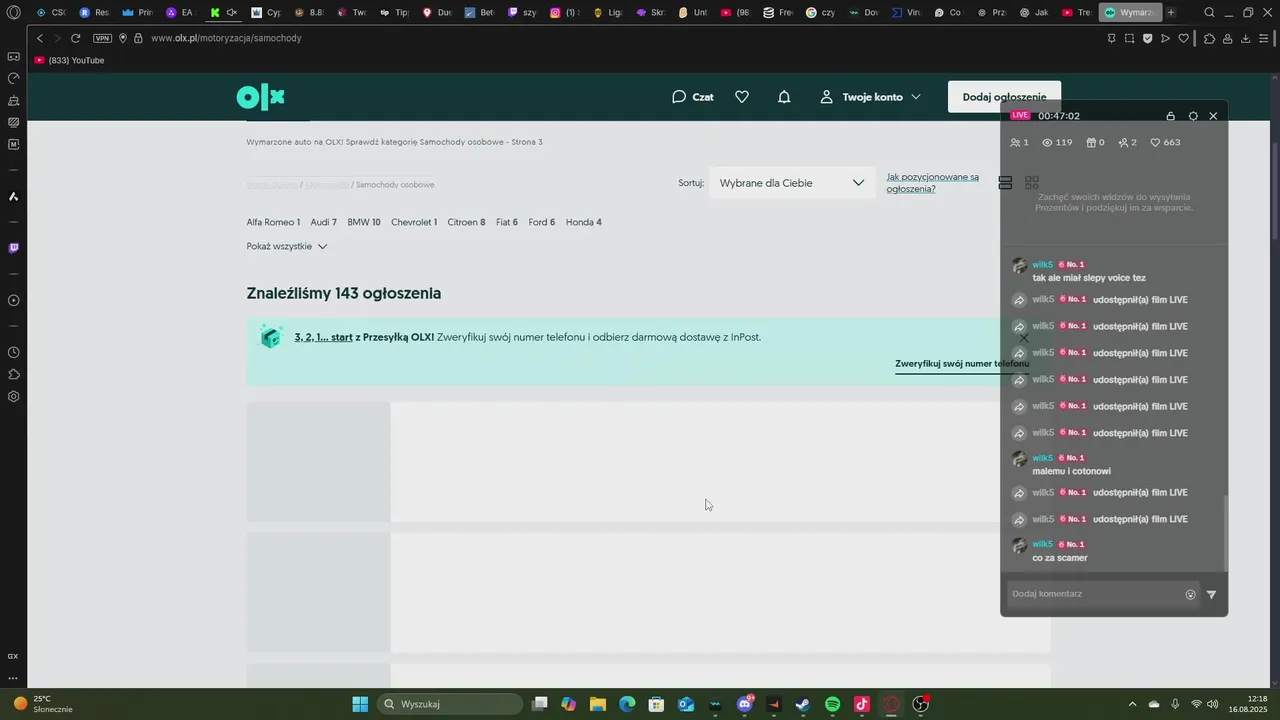
Task: Filter by BMW 10 brand
Action: pos(364,222)
